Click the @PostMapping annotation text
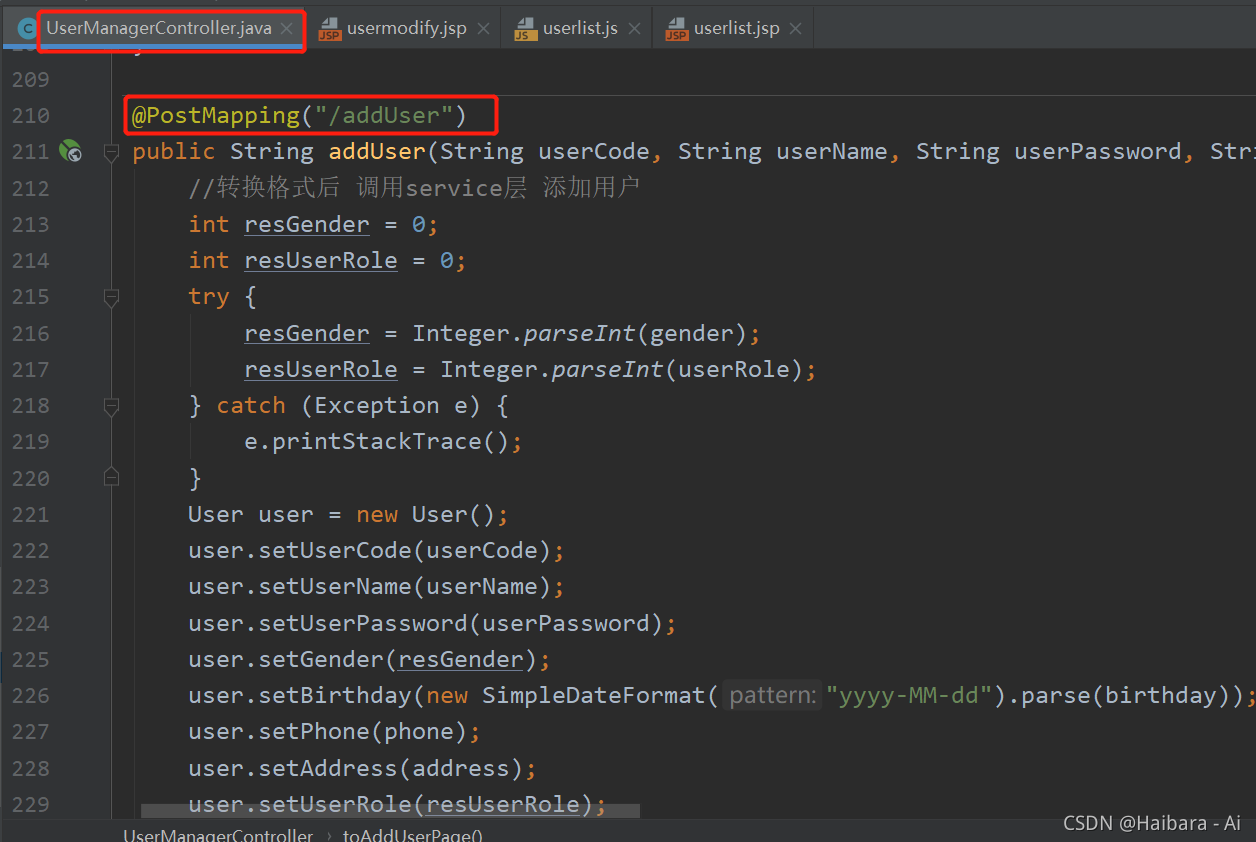Viewport: 1256px width, 842px height. click(x=216, y=116)
